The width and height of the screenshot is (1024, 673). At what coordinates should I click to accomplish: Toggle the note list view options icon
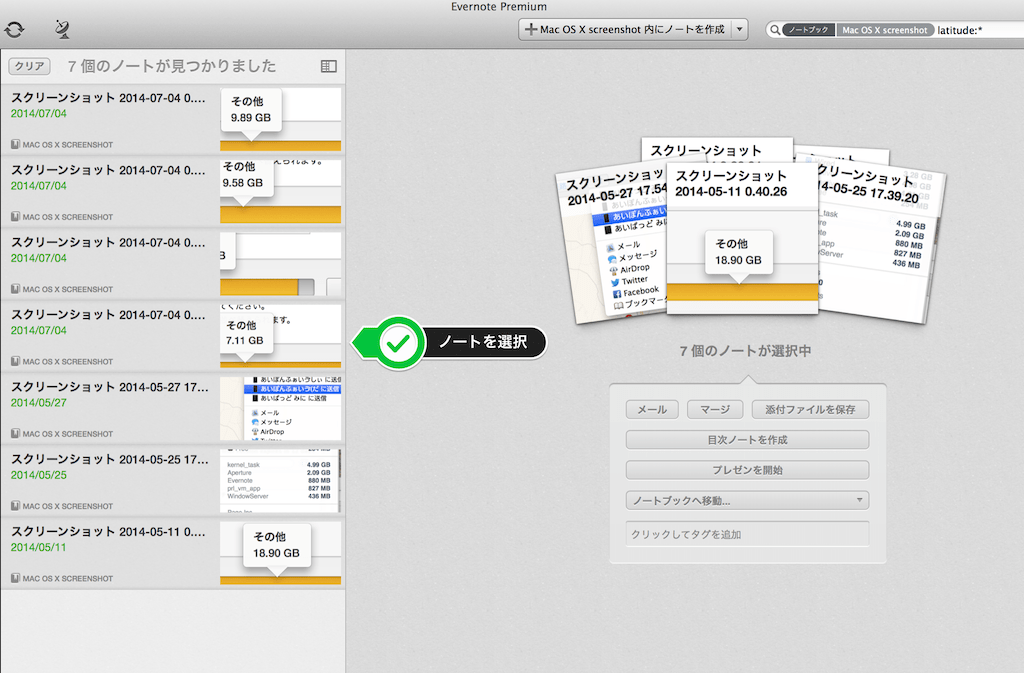pos(328,66)
